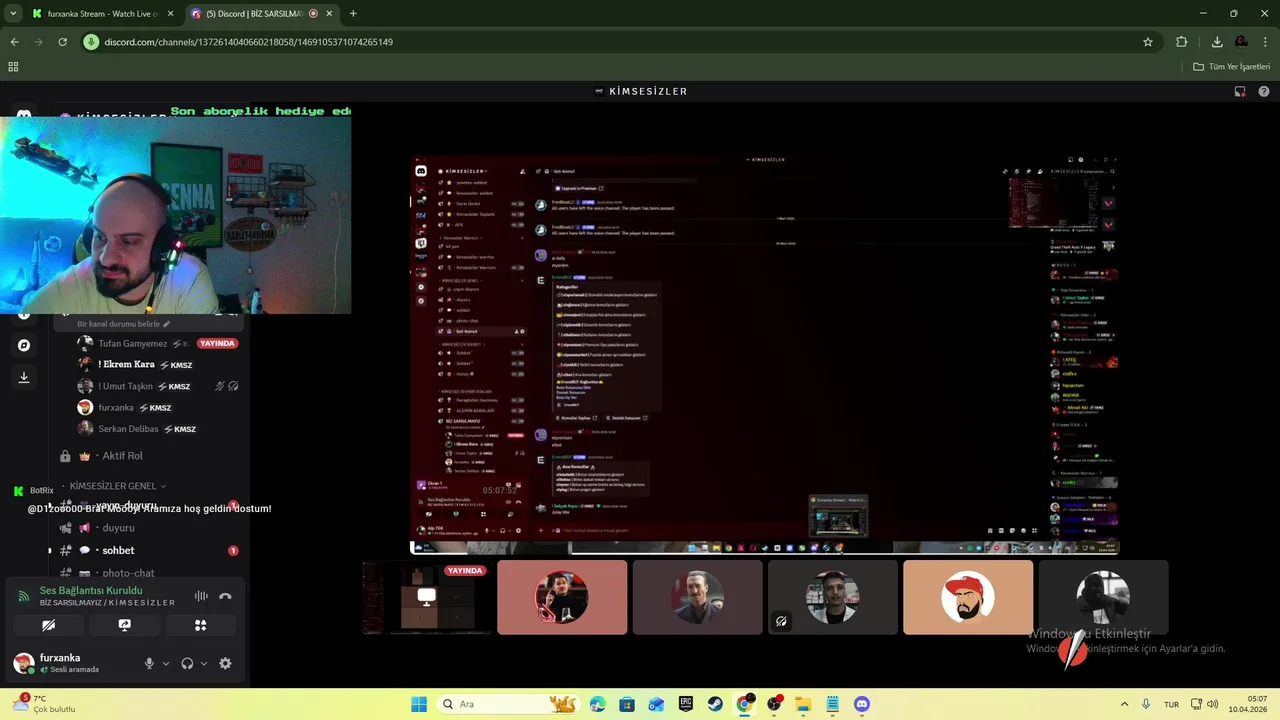Switch to Chrome in the taskbar

click(x=744, y=704)
